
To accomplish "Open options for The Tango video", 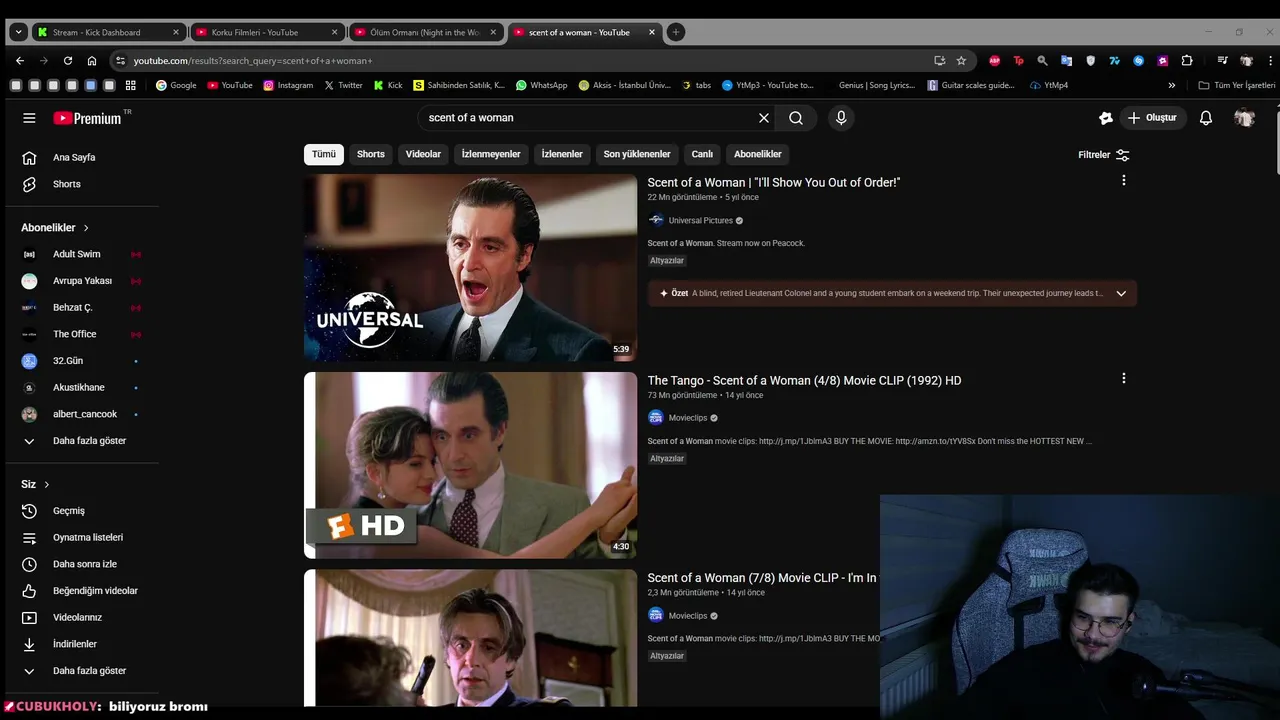I will (1123, 379).
